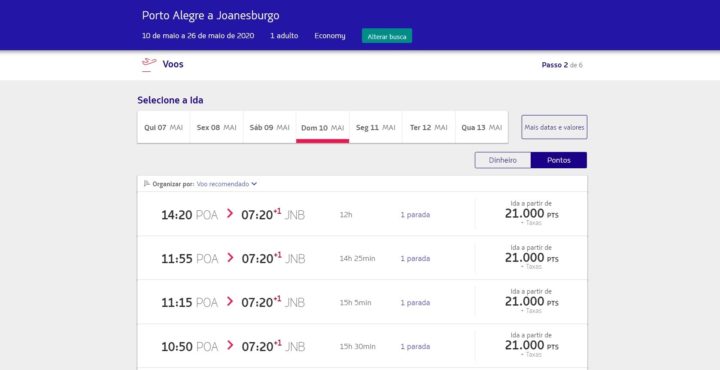This screenshot has width=720, height=370.
Task: Click the arrow icon in the 10:50 flight row
Action: tap(230, 345)
